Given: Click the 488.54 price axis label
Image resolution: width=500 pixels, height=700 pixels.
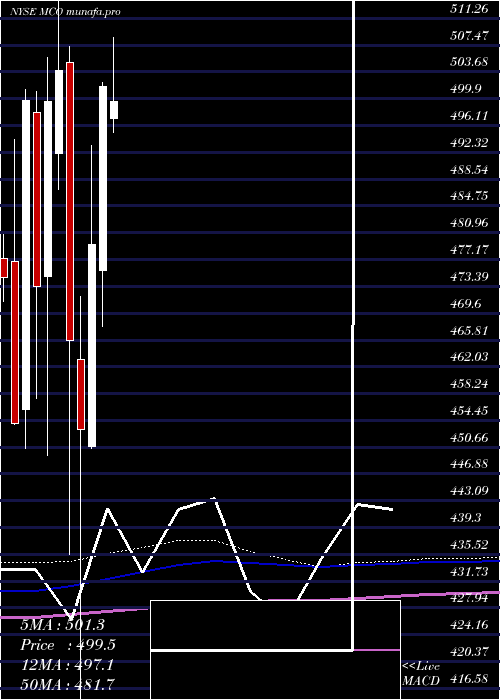Looking at the screenshot, I should tap(469, 170).
